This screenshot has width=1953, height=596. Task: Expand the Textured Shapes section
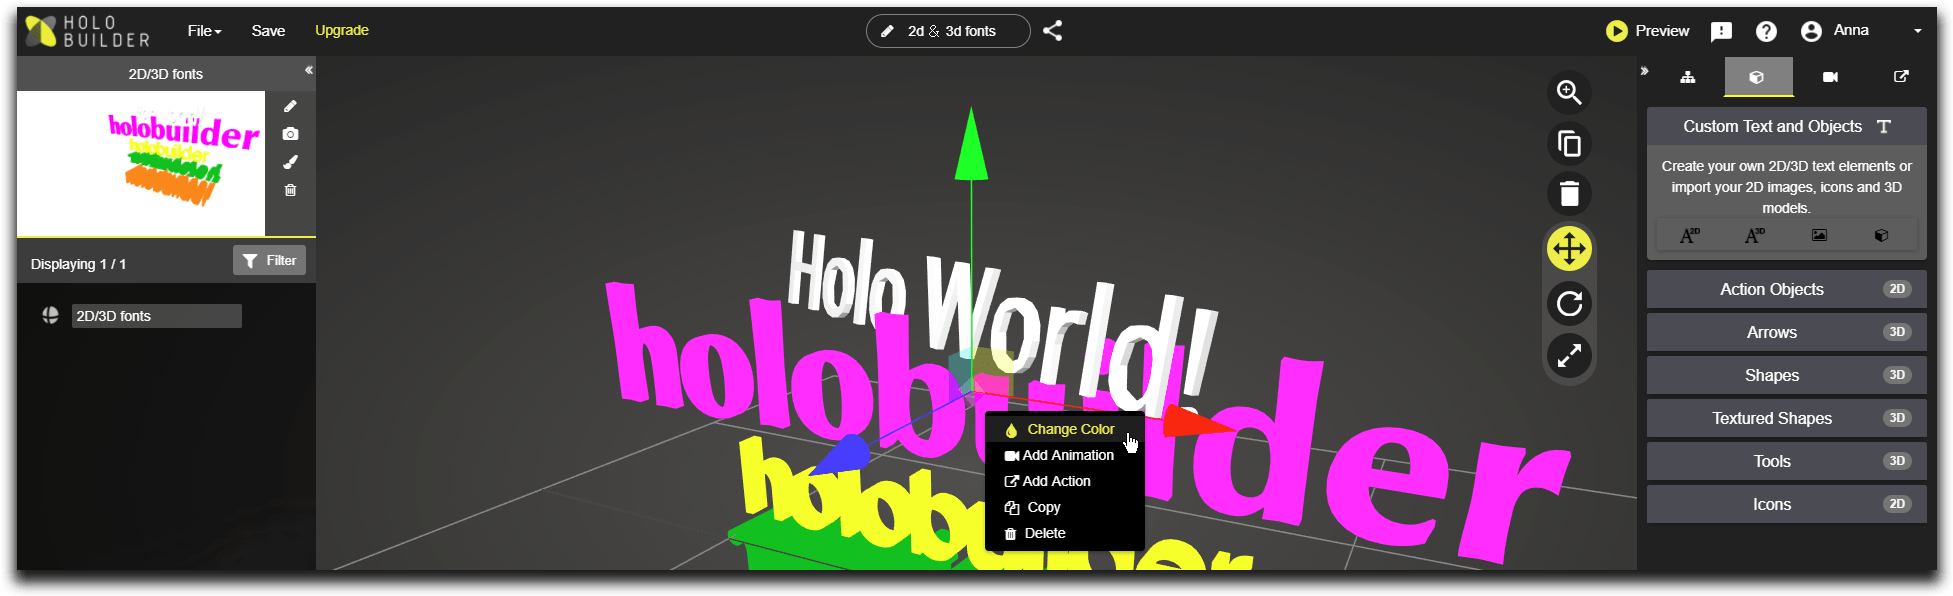(1786, 418)
